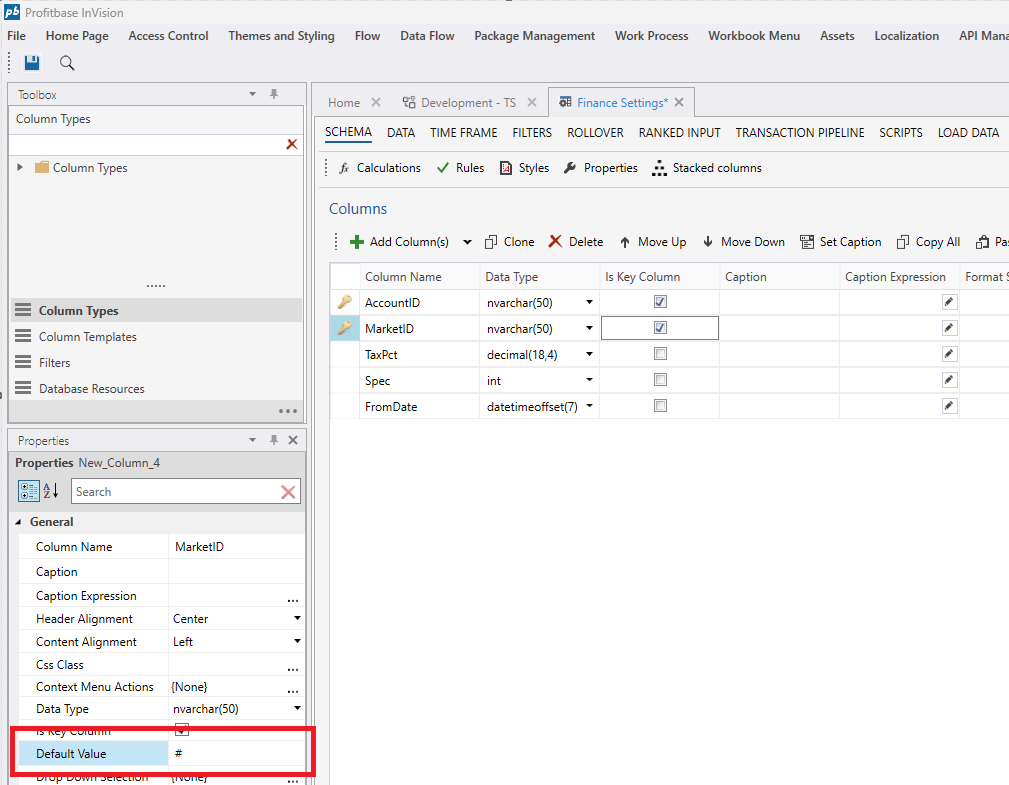Screen dimensions: 1009x785
Task: Enable Is Key Column for TaxPct
Action: [660, 354]
